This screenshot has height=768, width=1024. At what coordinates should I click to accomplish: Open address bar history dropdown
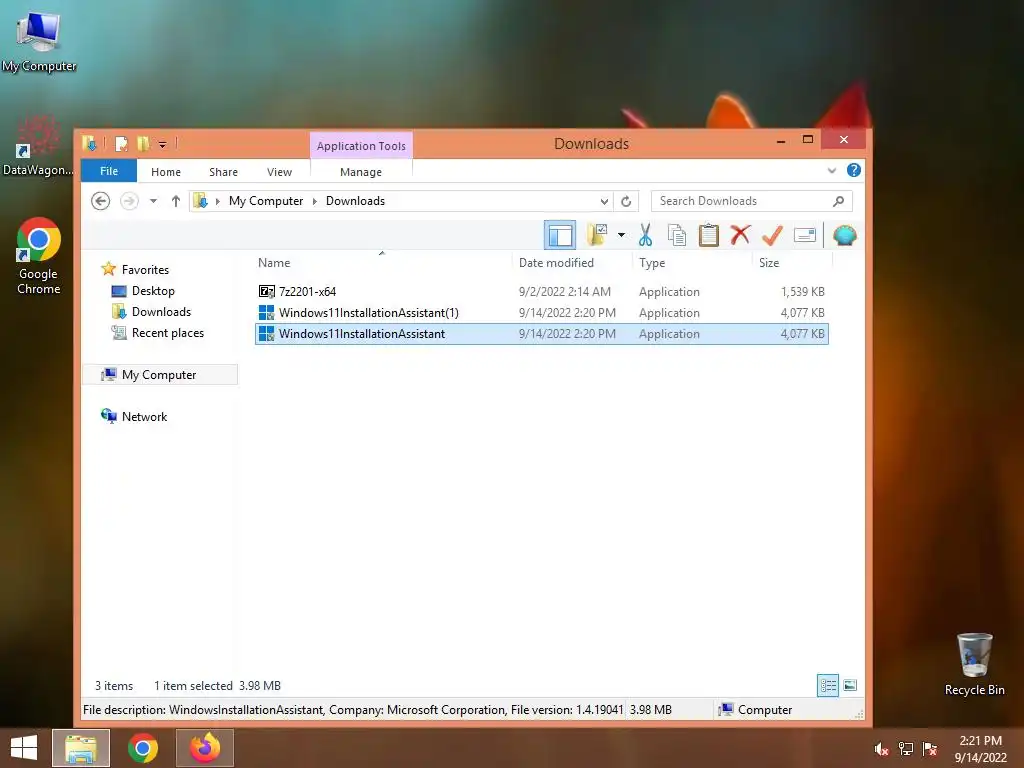(604, 201)
